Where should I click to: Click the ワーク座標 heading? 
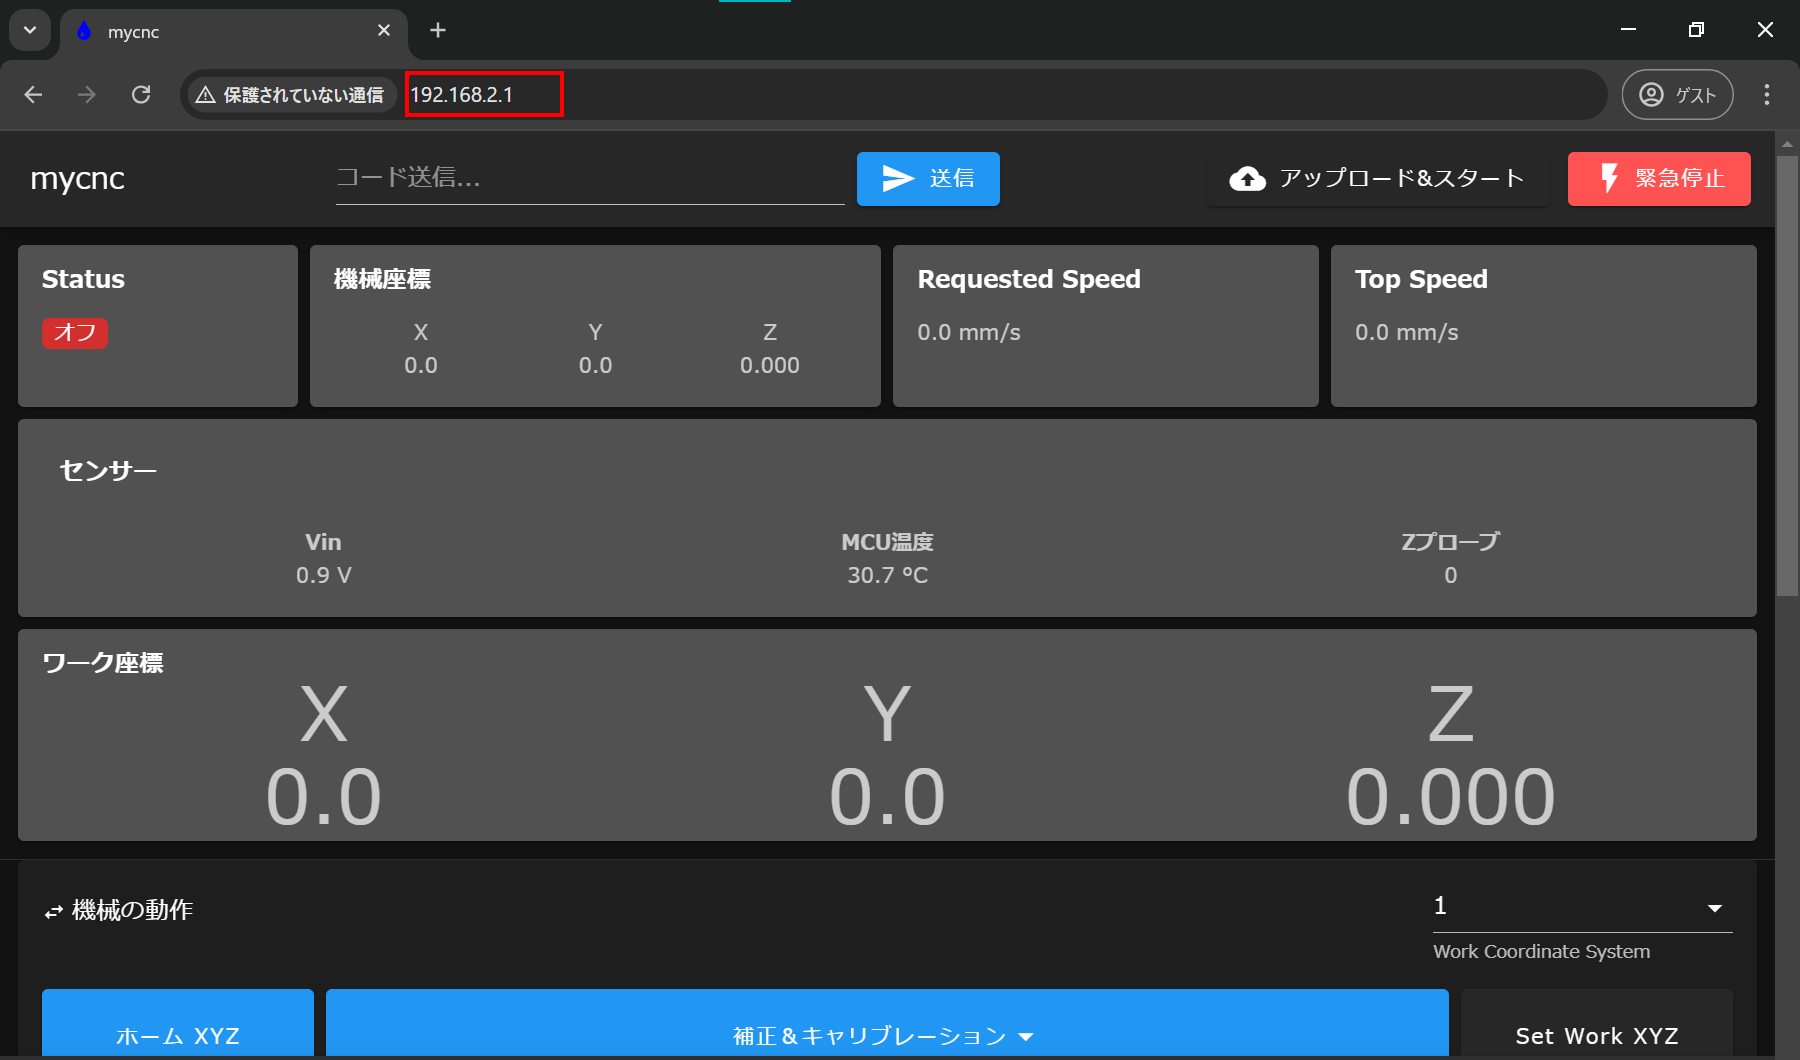coord(103,663)
